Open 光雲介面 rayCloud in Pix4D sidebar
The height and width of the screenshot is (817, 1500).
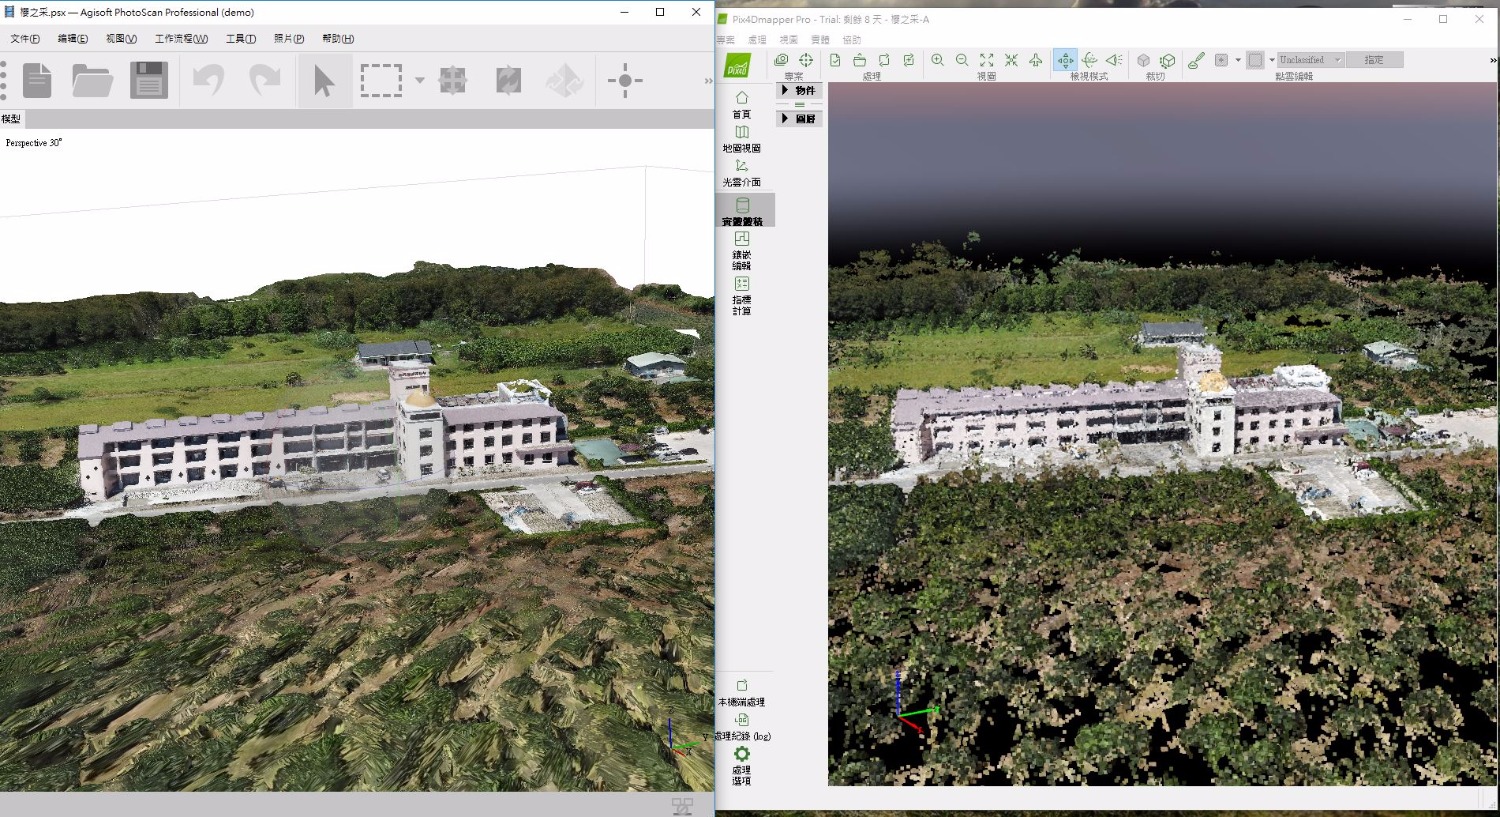(x=741, y=173)
